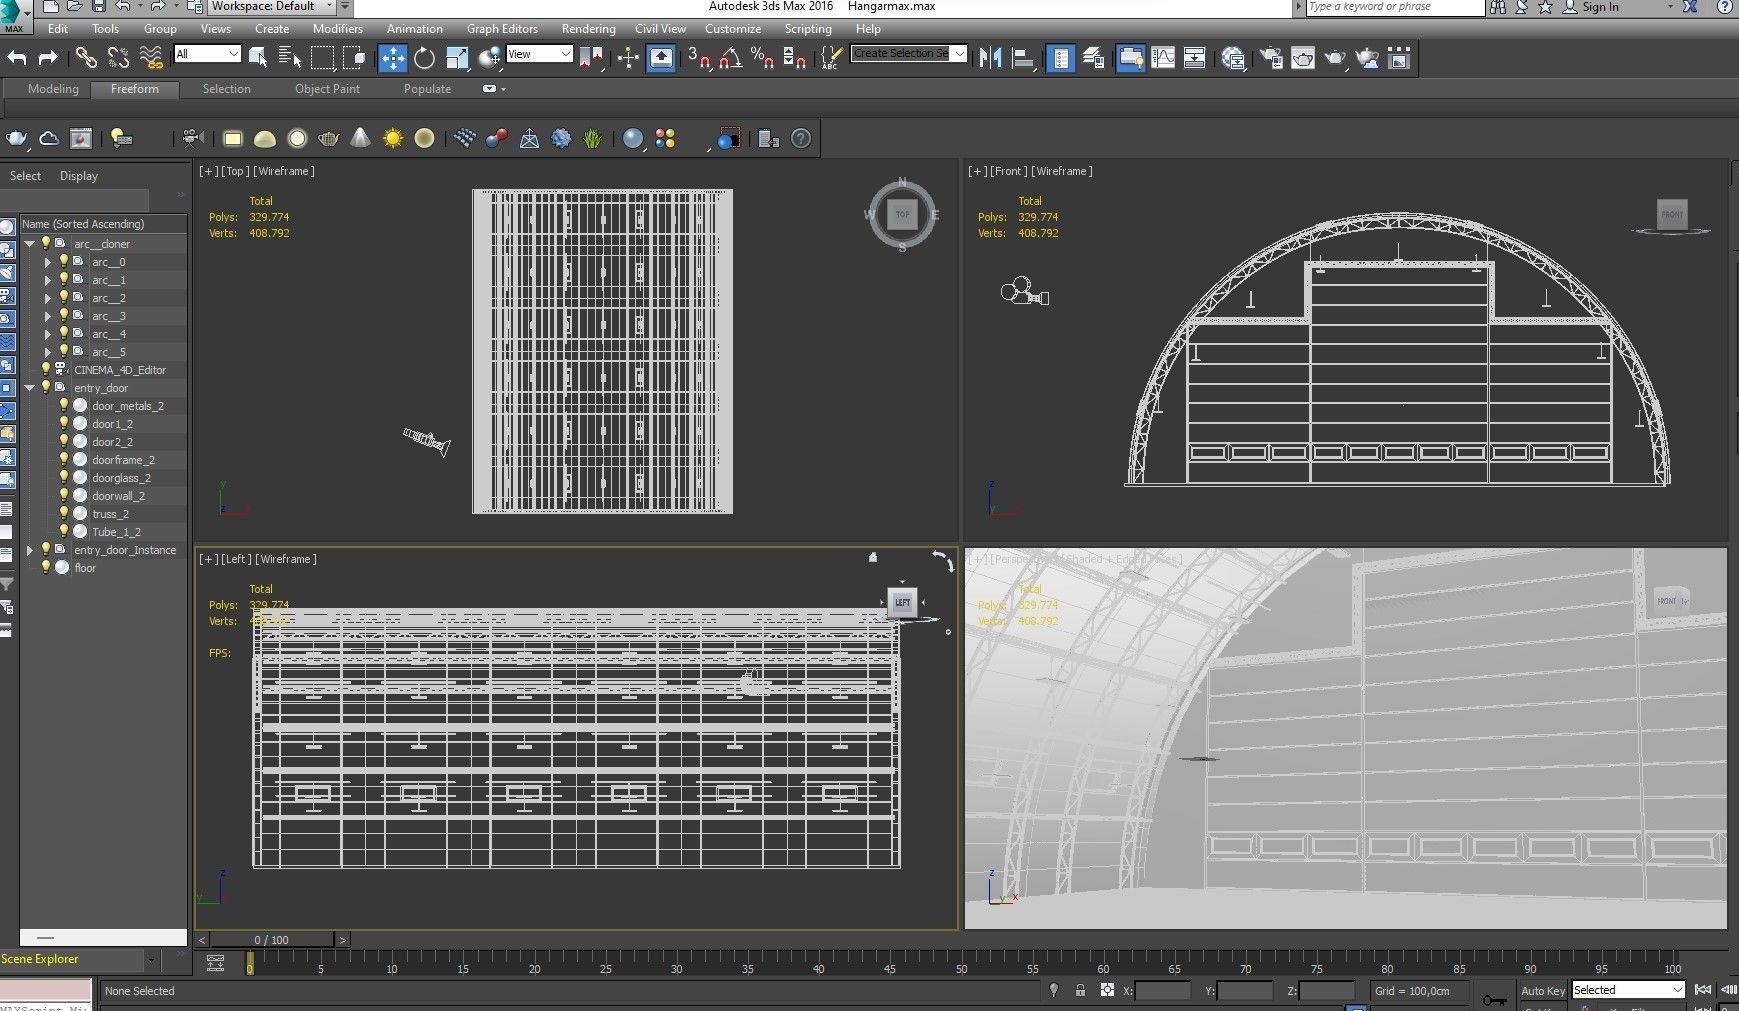This screenshot has width=1739, height=1011.
Task: Click the Top viewport label
Action: coord(234,171)
